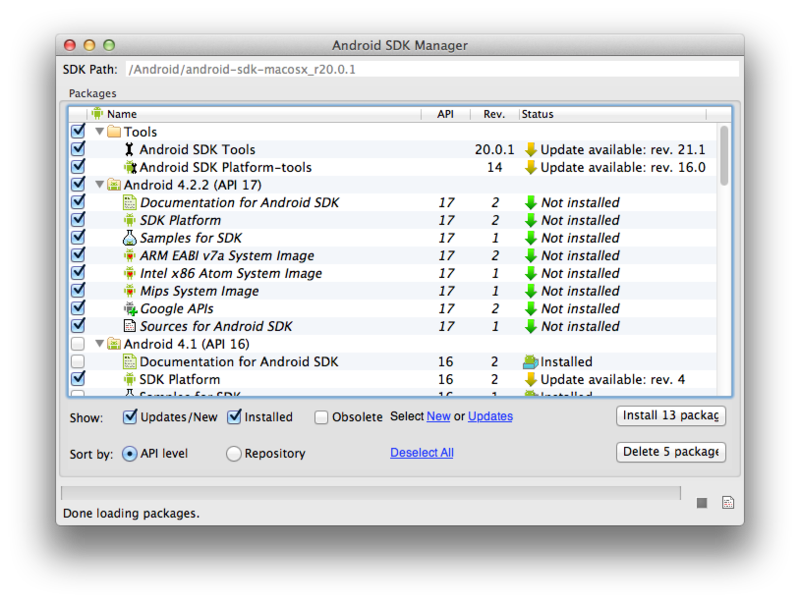This screenshot has width=800, height=603.
Task: Click the Intel x86 Atom System Image icon
Action: [130, 273]
